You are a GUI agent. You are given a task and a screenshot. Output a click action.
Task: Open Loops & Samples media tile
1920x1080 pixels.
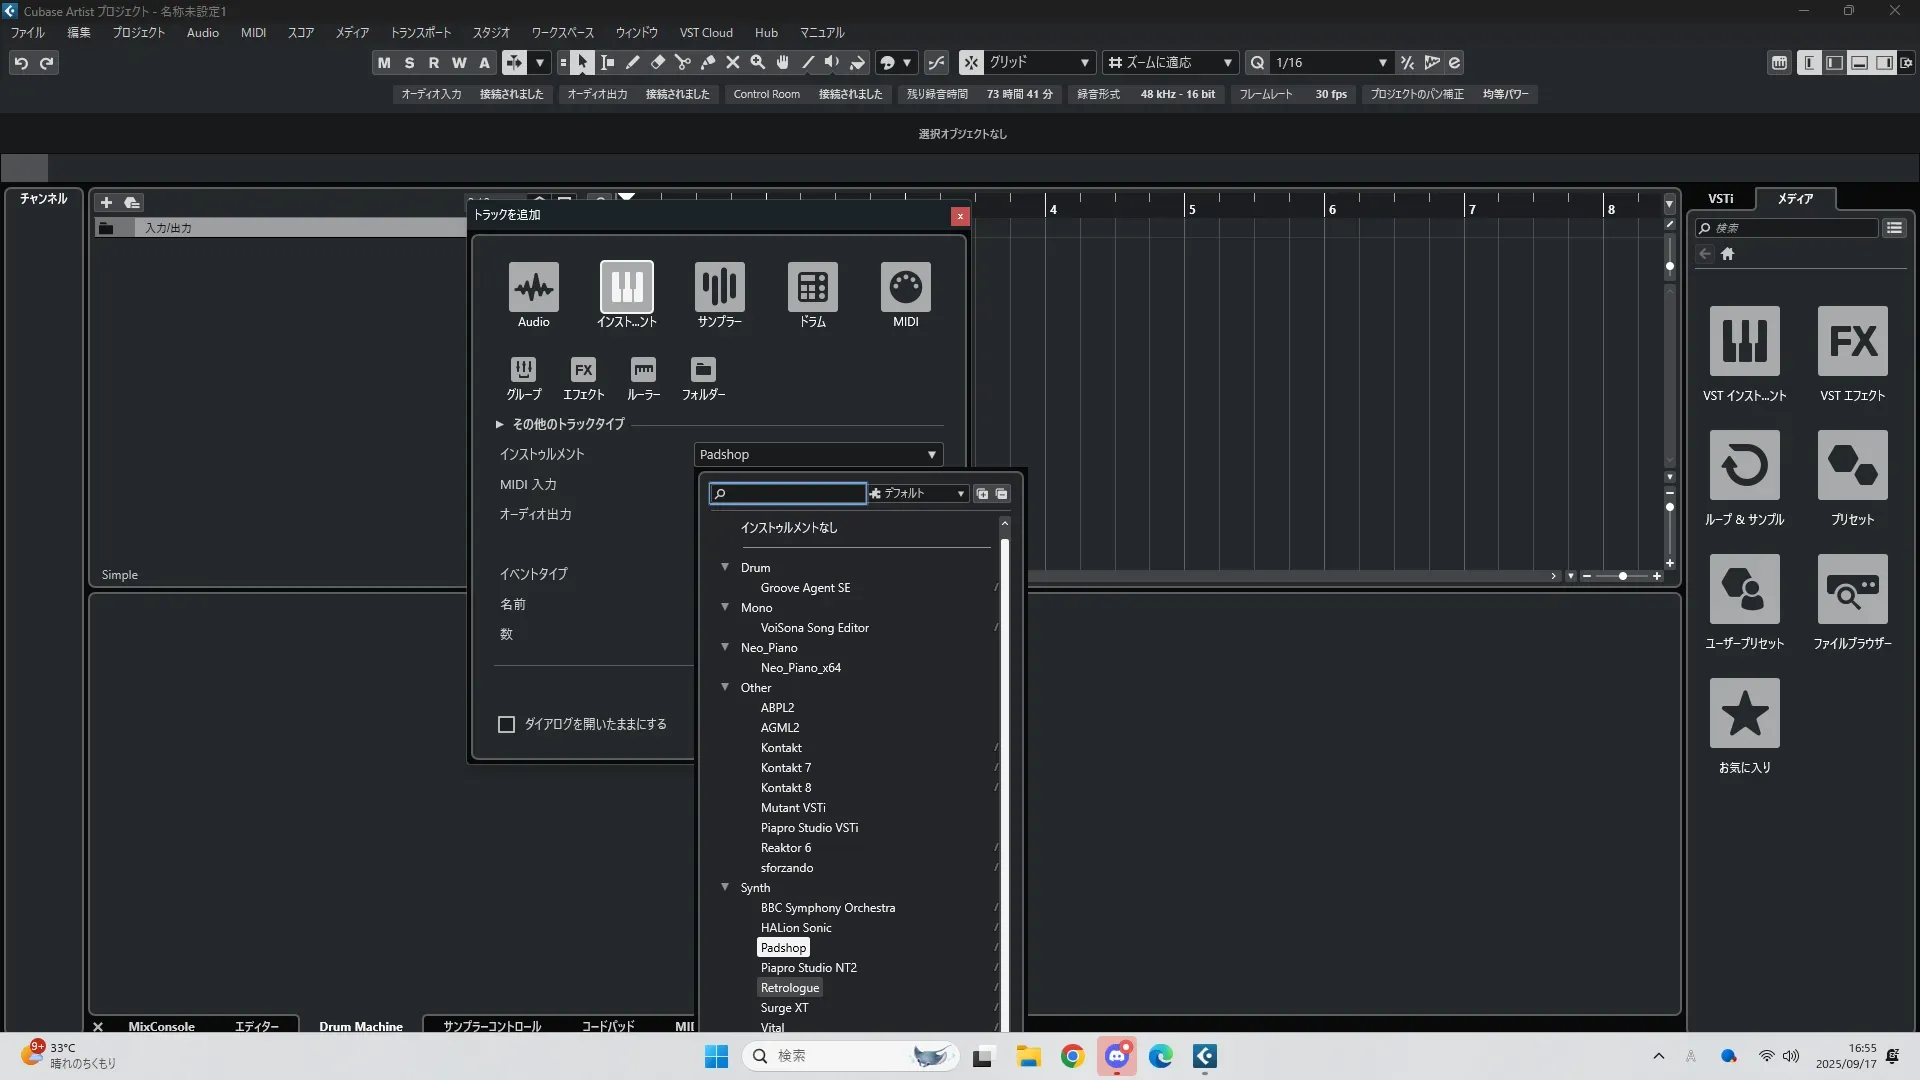click(x=1744, y=466)
